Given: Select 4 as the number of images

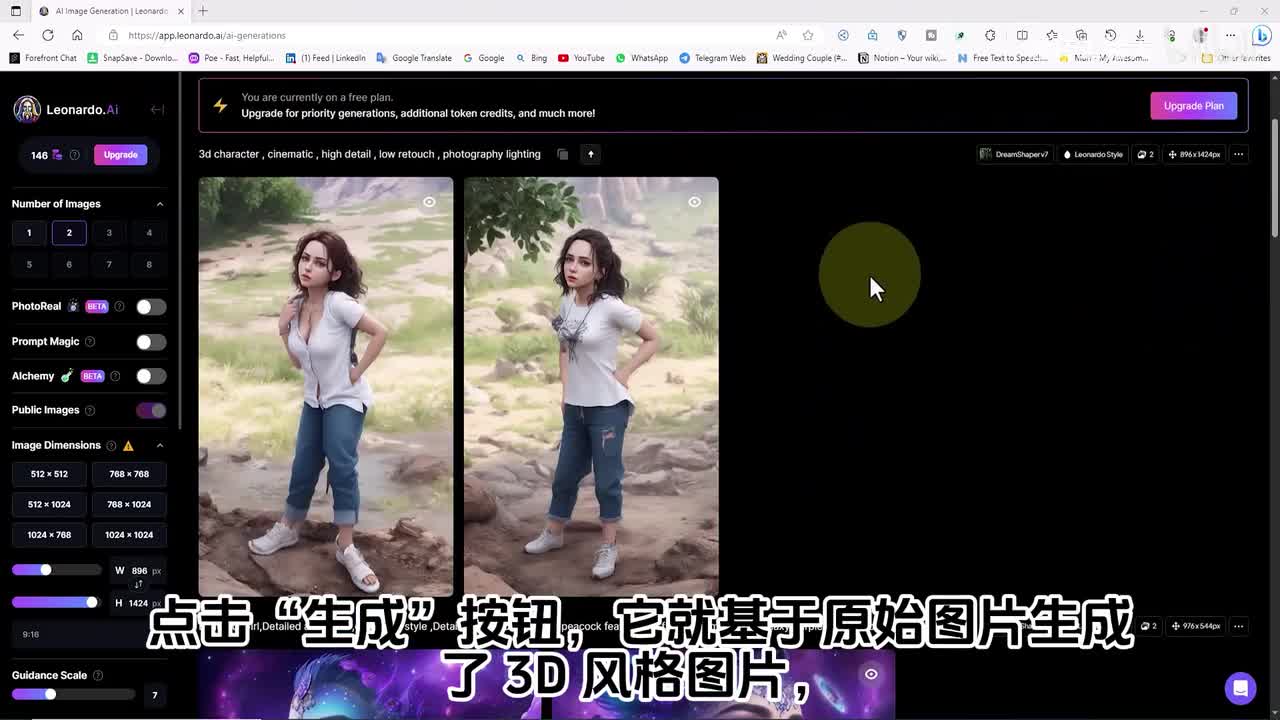Looking at the screenshot, I should click(x=149, y=233).
